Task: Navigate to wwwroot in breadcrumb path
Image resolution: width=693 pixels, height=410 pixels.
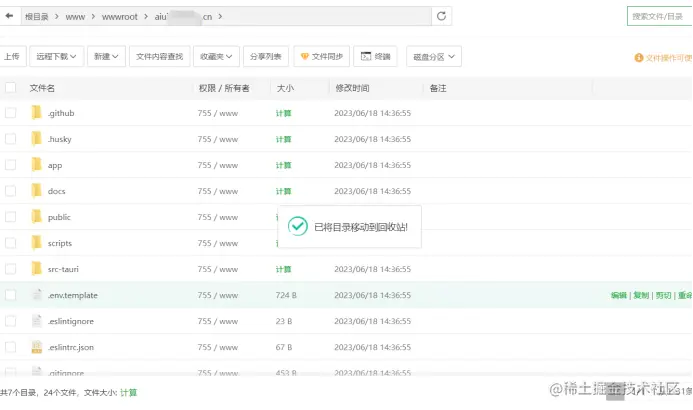Action: [119, 17]
